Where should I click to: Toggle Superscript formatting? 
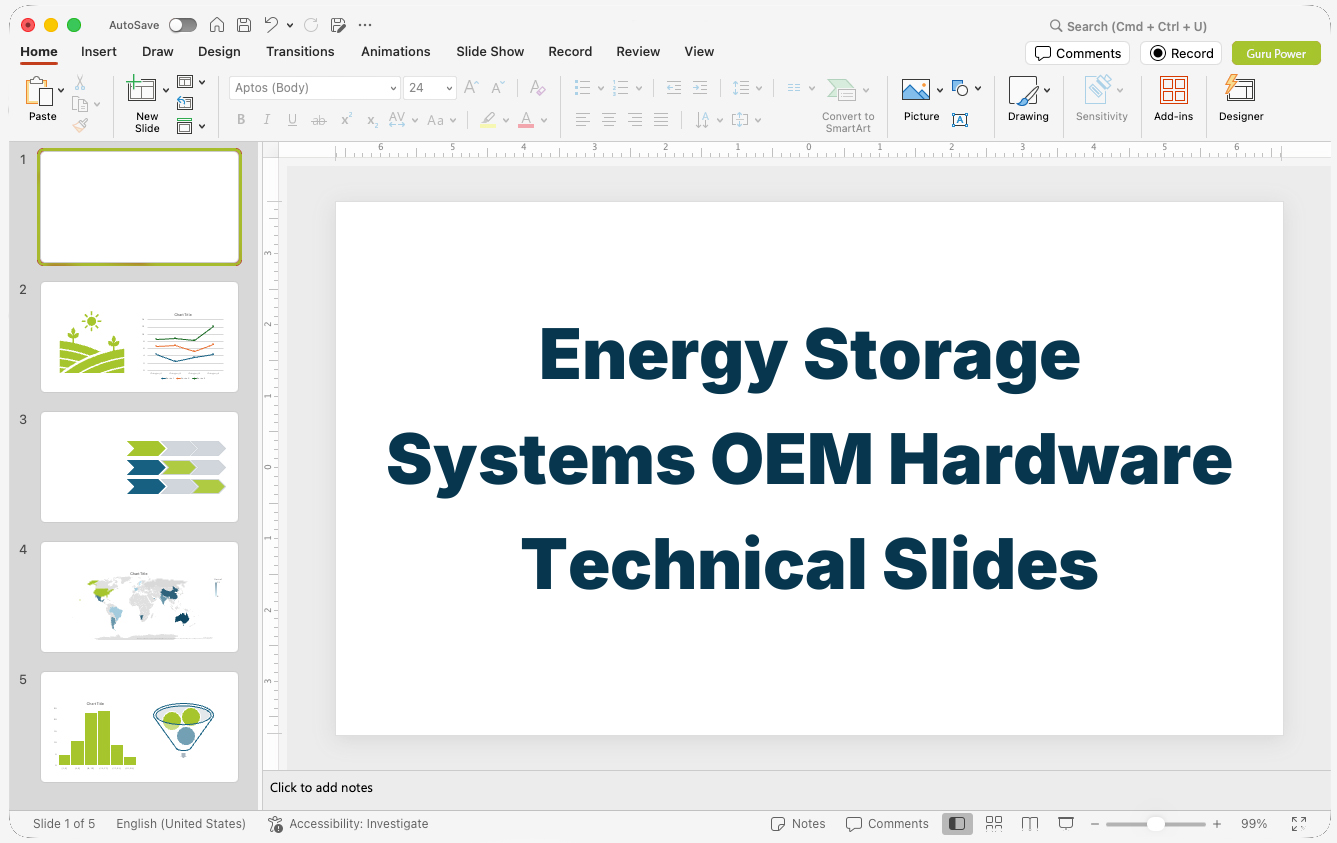click(x=346, y=120)
